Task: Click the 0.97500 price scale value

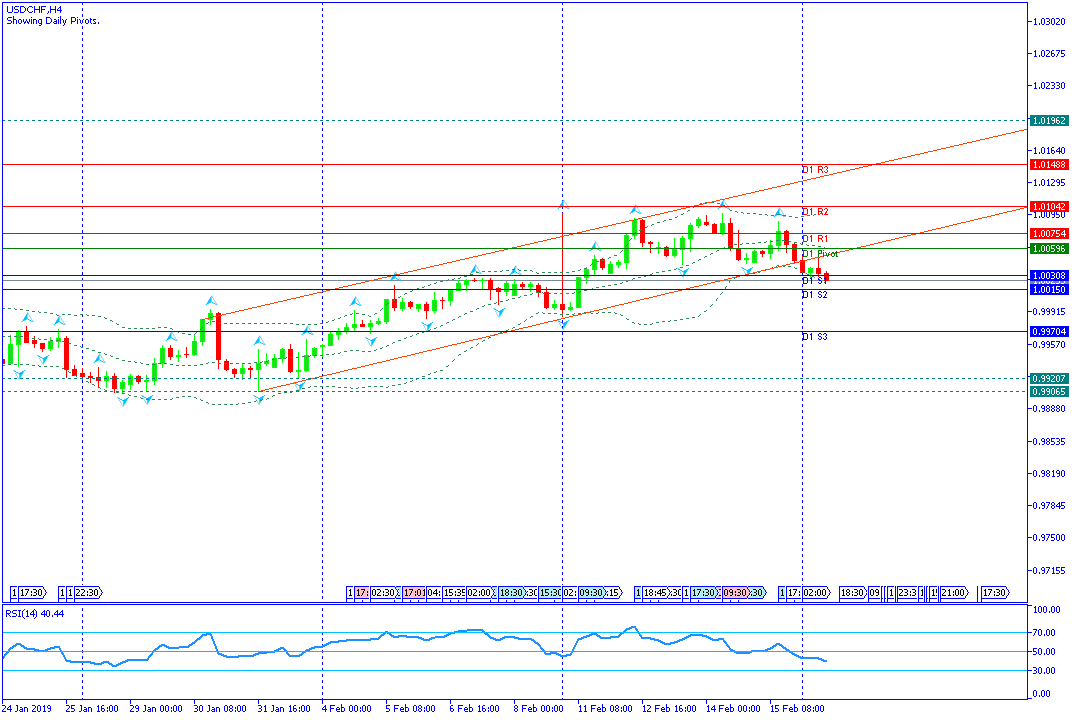Action: pyautogui.click(x=1050, y=538)
